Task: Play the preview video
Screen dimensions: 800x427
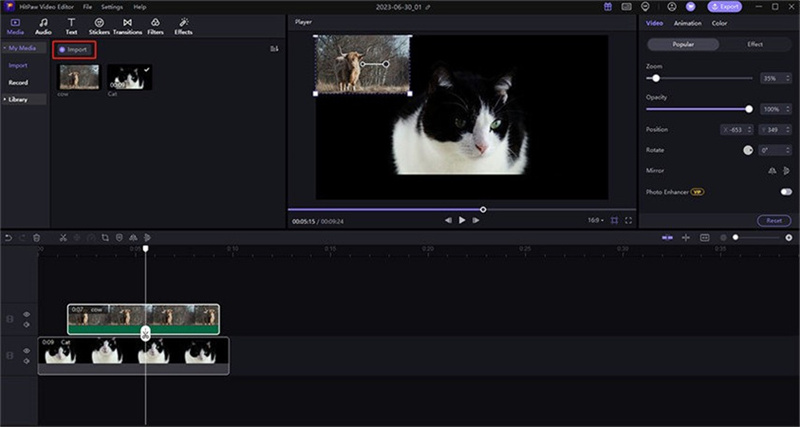Action: [462, 220]
